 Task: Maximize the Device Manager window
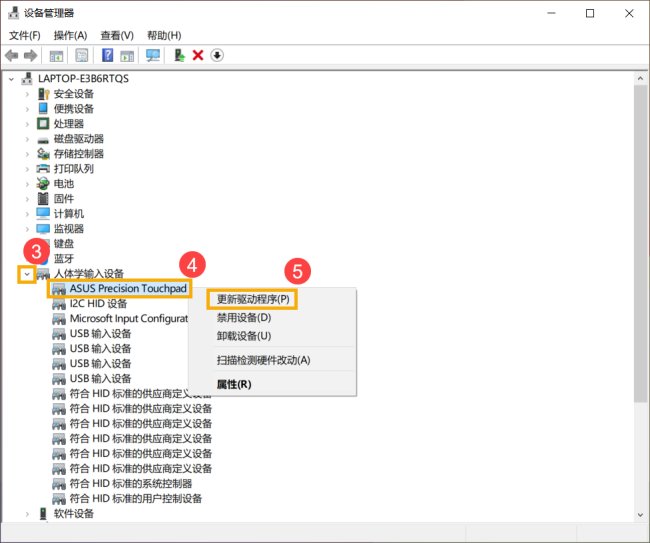590,13
